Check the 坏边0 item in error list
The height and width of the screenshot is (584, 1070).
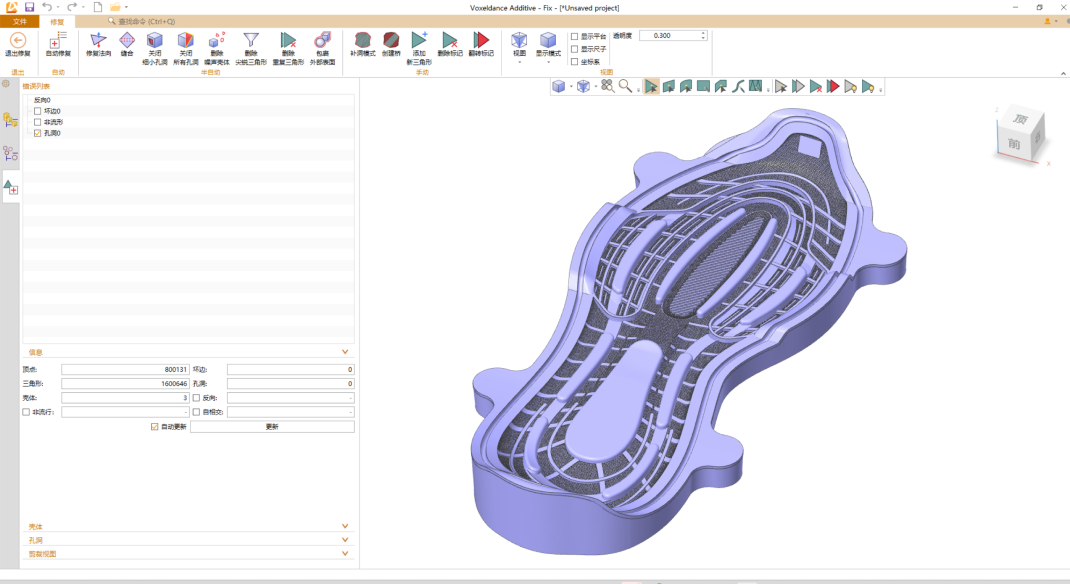[38, 111]
